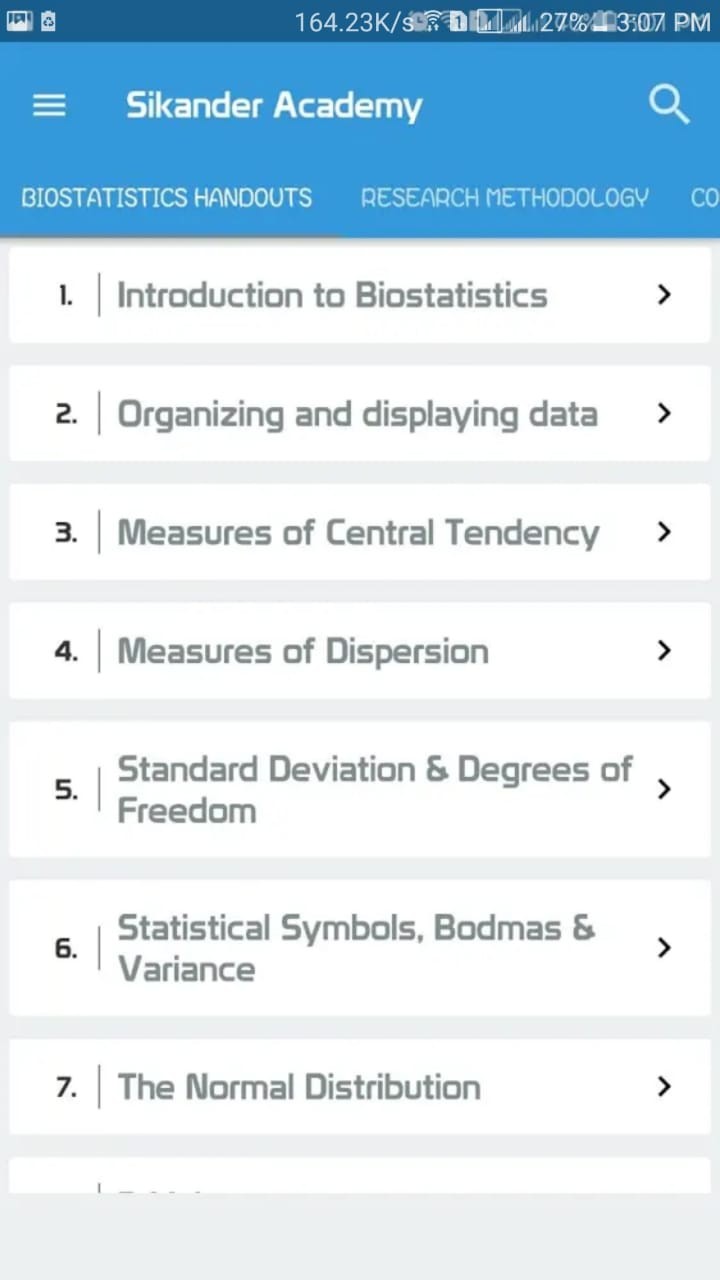
Task: Select Statistical Symbols, Bodmas & Variance
Action: pos(356,948)
